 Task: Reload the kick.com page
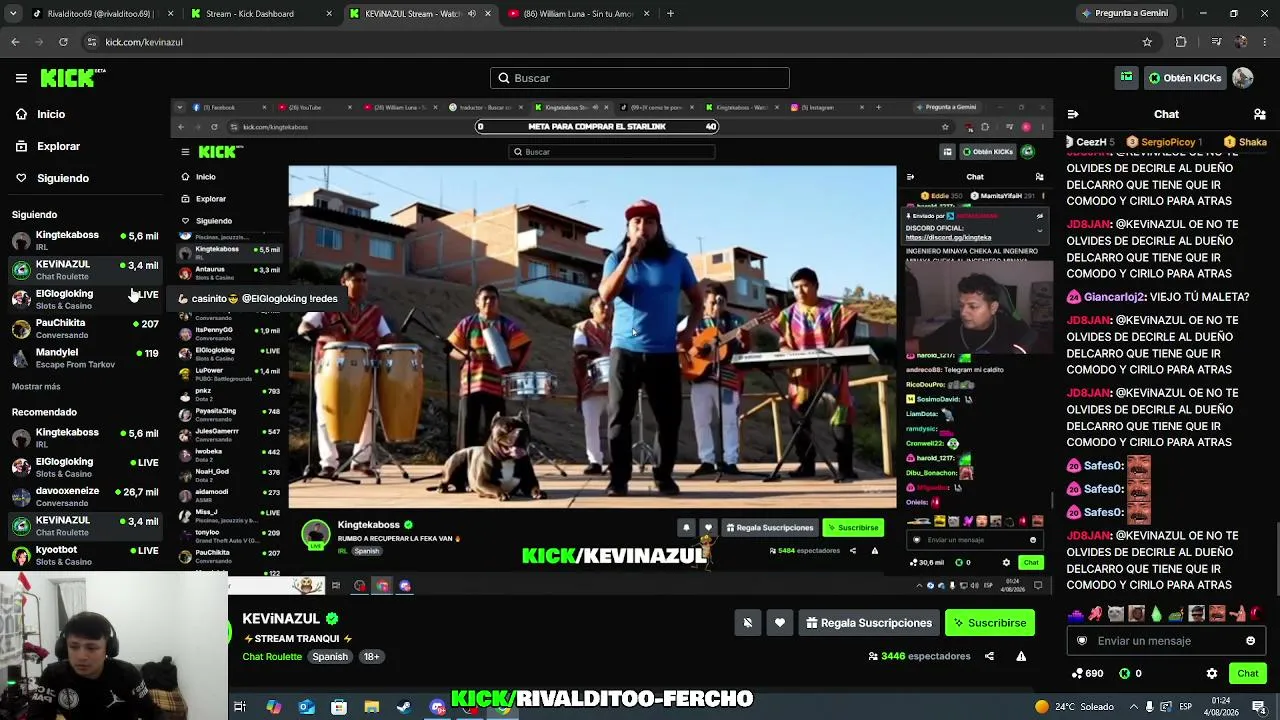(x=63, y=42)
